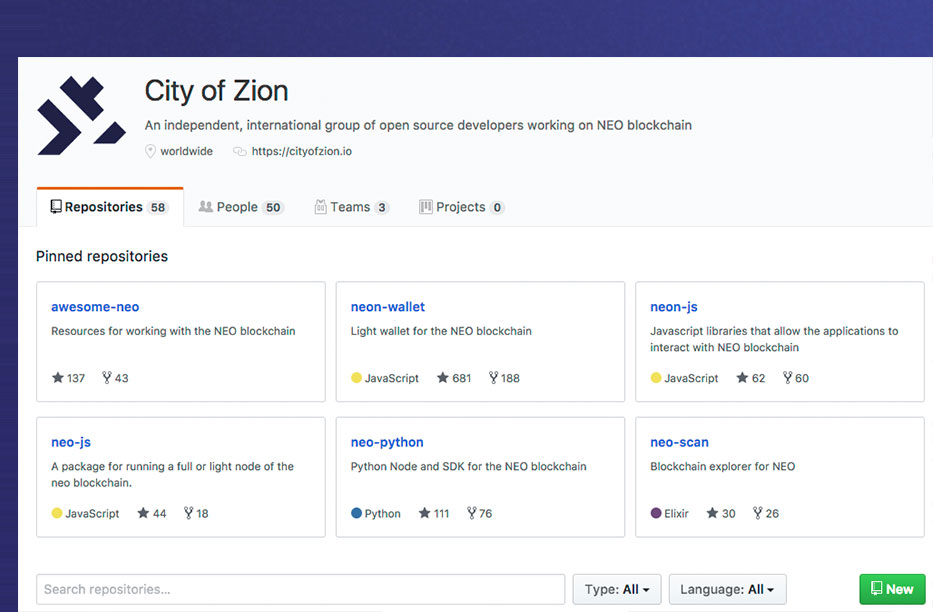The width and height of the screenshot is (933, 612).
Task: Click the Teams tab icon
Action: click(x=320, y=206)
